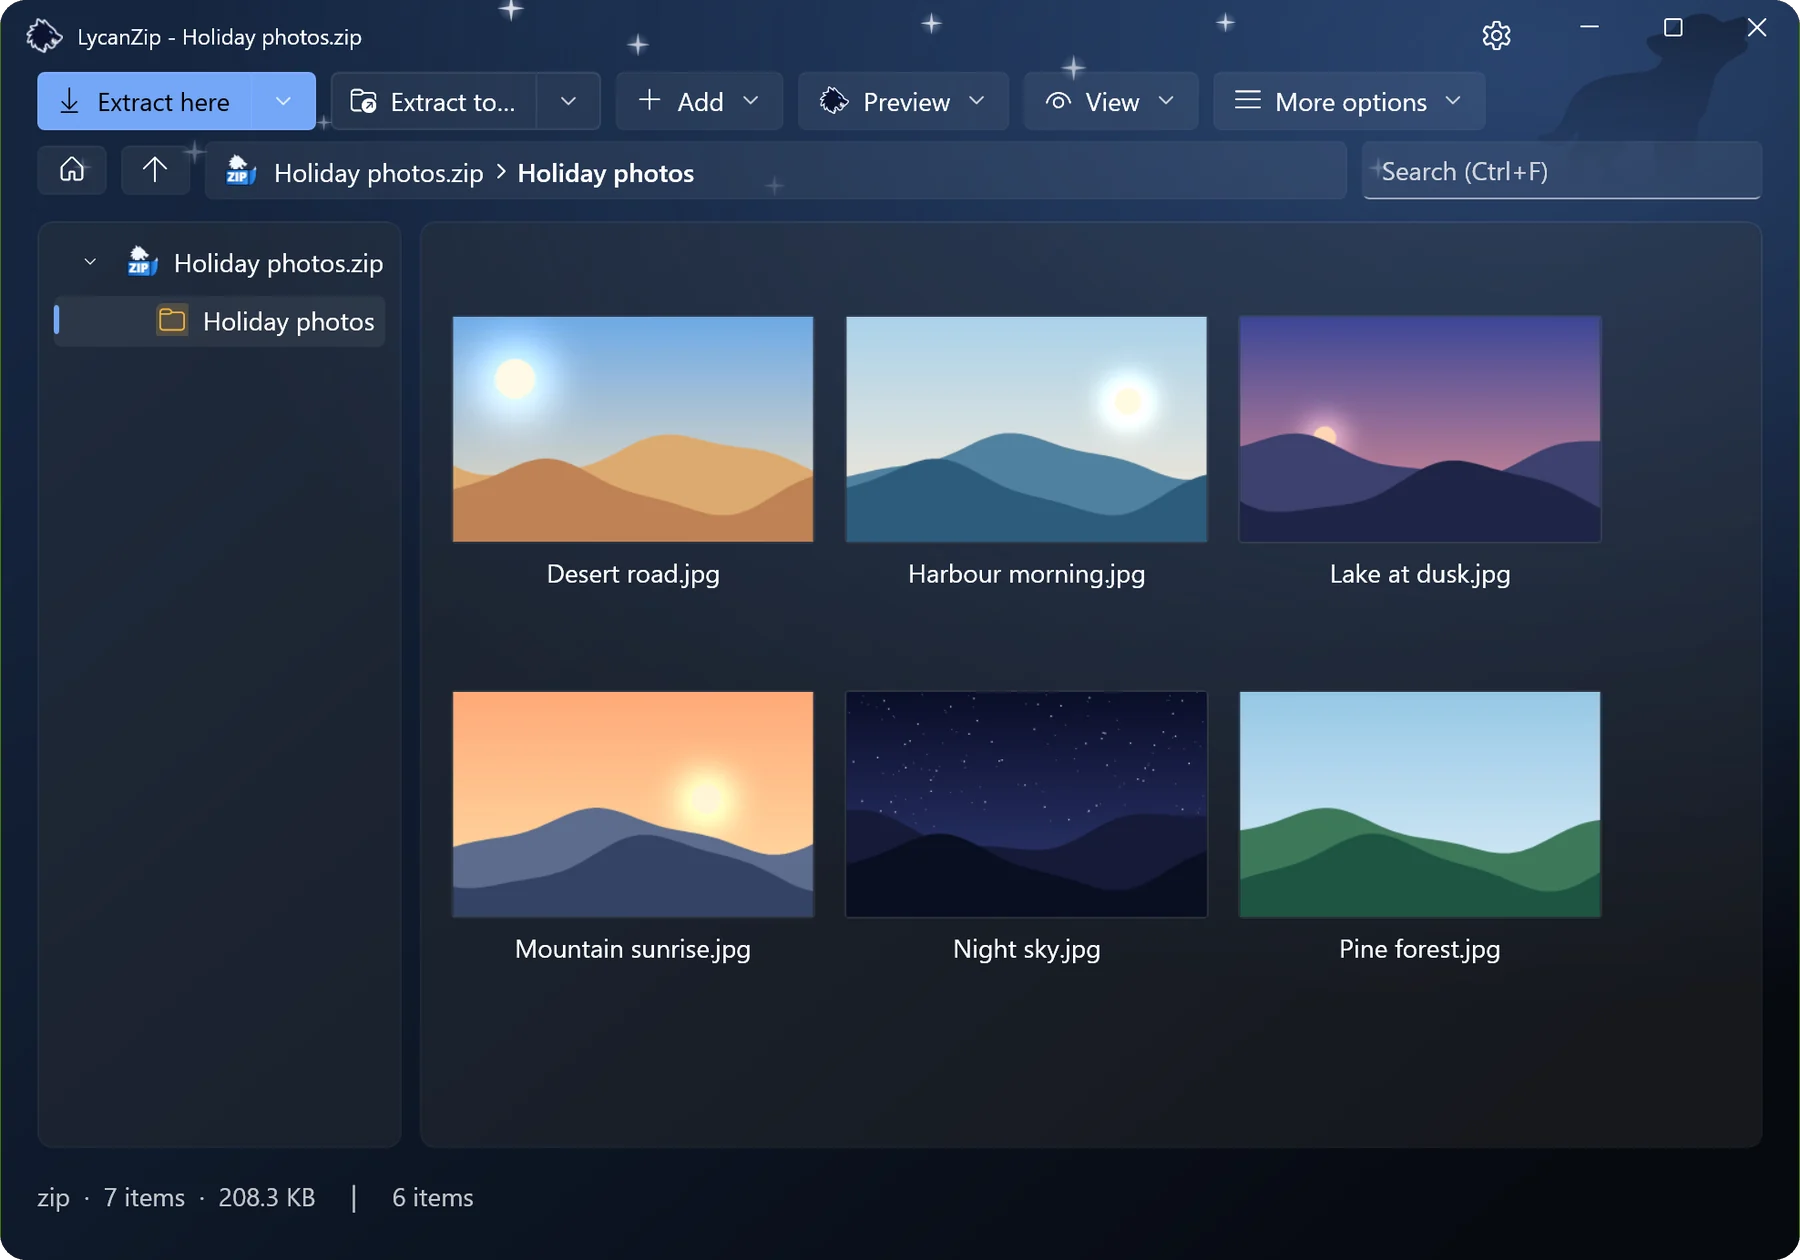
Task: Select the Mountain sunrise.jpg thumbnail
Action: [633, 804]
